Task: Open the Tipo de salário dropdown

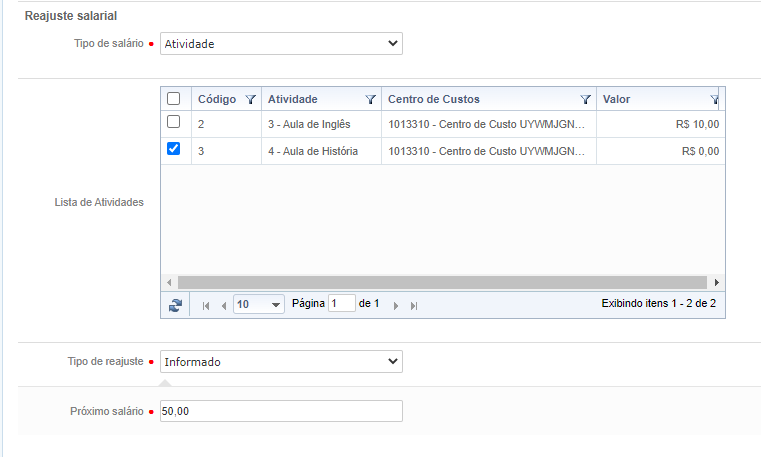Action: pos(281,44)
